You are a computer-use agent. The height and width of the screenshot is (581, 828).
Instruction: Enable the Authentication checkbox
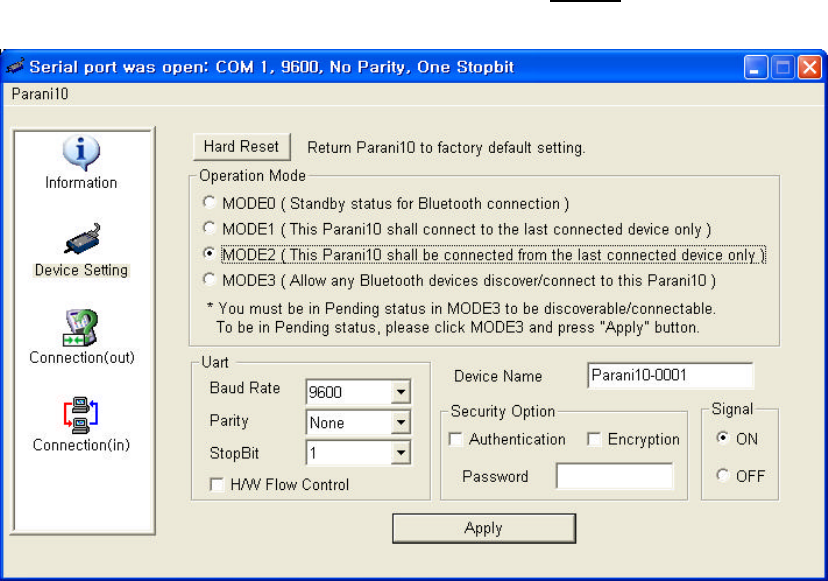tap(455, 439)
